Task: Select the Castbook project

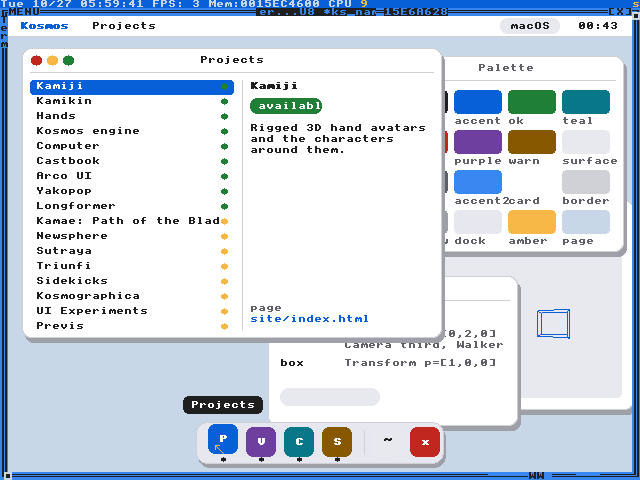Action: [x=132, y=161]
